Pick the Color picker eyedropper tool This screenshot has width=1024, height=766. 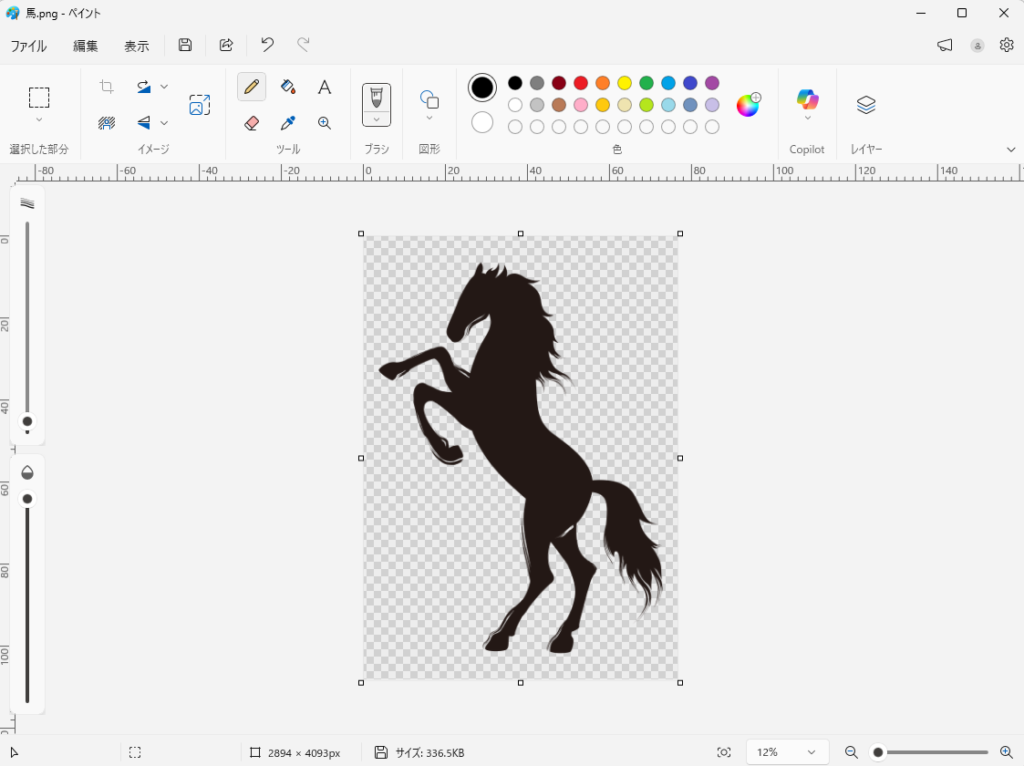coord(288,123)
